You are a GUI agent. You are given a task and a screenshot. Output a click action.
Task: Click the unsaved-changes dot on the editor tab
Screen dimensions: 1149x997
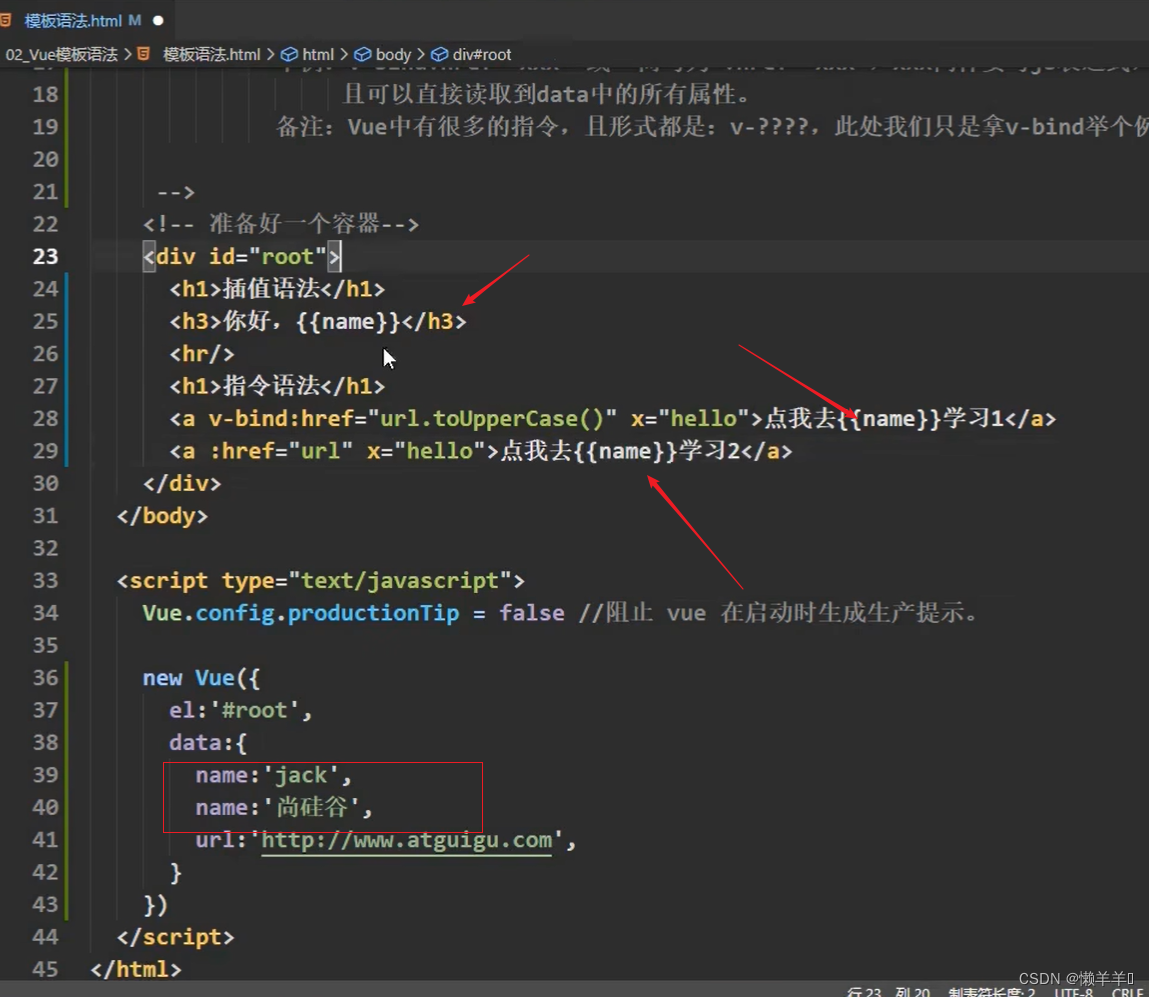coord(158,20)
